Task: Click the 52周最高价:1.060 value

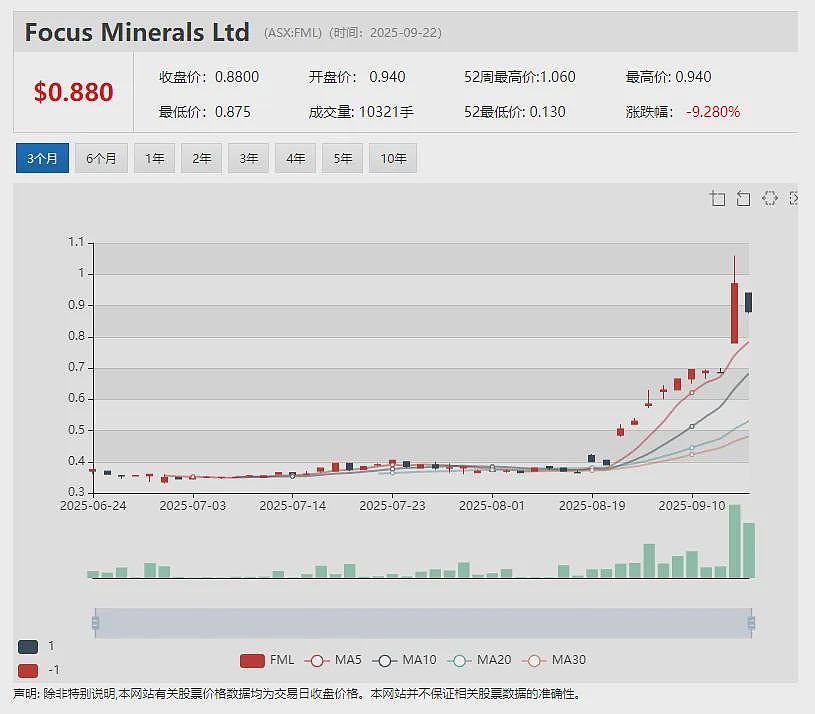Action: coord(520,77)
